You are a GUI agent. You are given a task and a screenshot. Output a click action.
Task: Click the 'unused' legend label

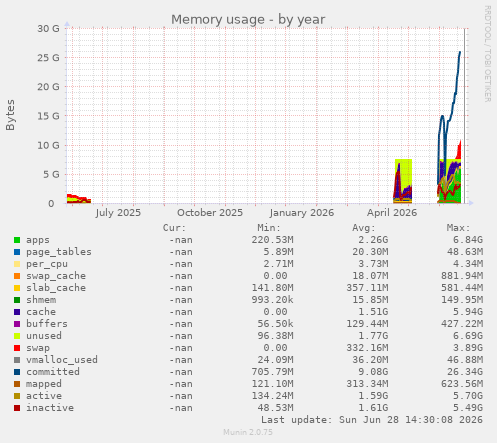pyautogui.click(x=44, y=336)
